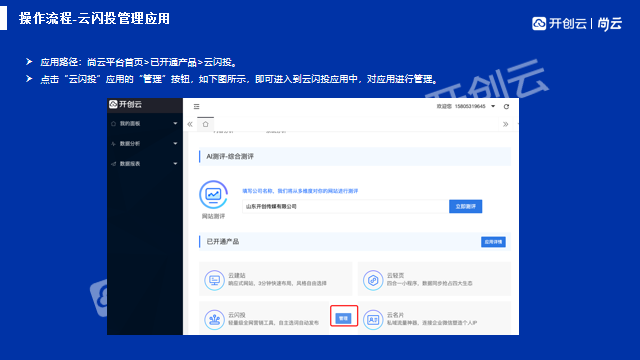The width and height of the screenshot is (640, 360).
Task: Click company name input field
Action: click(x=345, y=207)
